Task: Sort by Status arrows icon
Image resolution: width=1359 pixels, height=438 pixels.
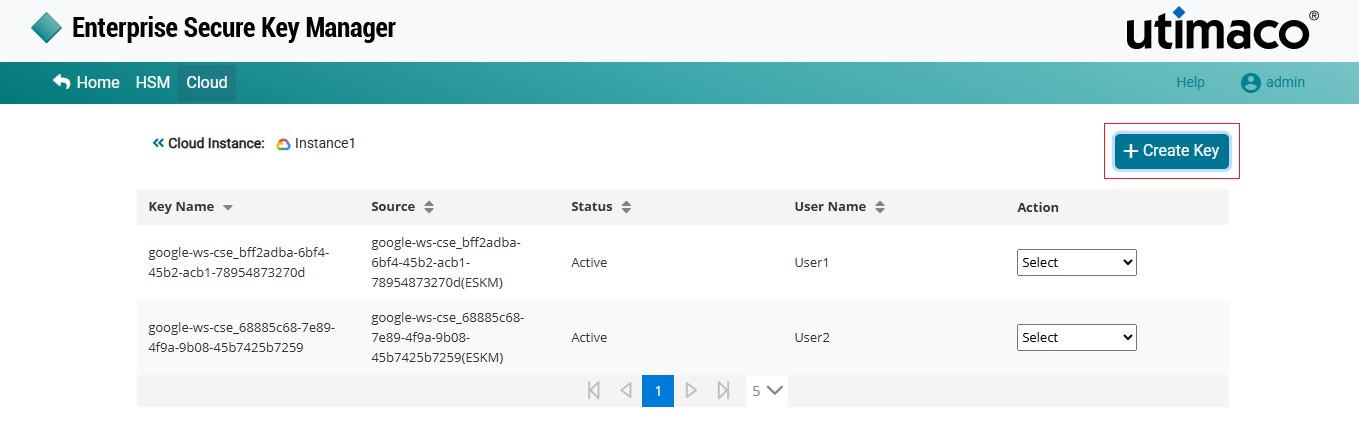Action: (x=626, y=207)
